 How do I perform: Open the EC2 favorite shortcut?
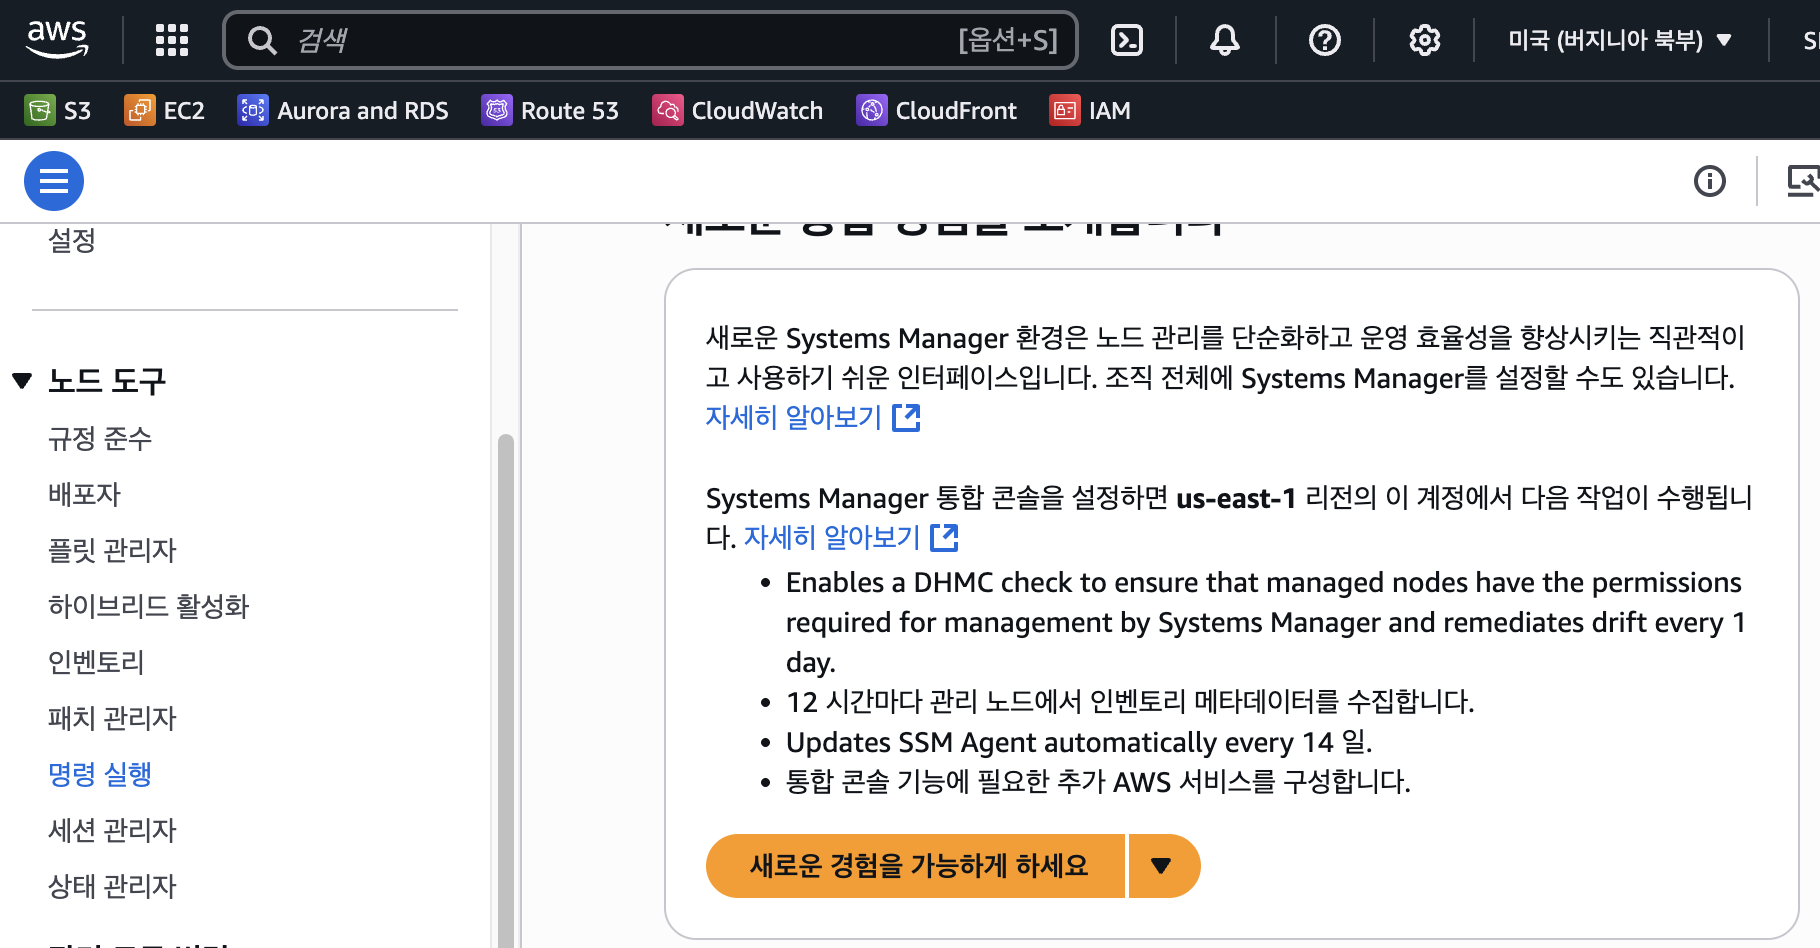tap(165, 110)
